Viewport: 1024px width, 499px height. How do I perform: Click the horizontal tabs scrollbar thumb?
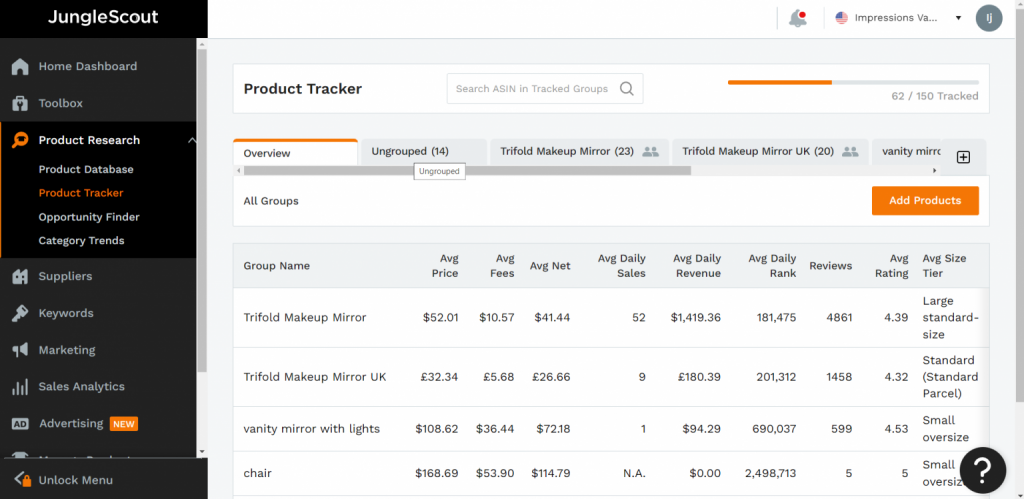click(467, 170)
